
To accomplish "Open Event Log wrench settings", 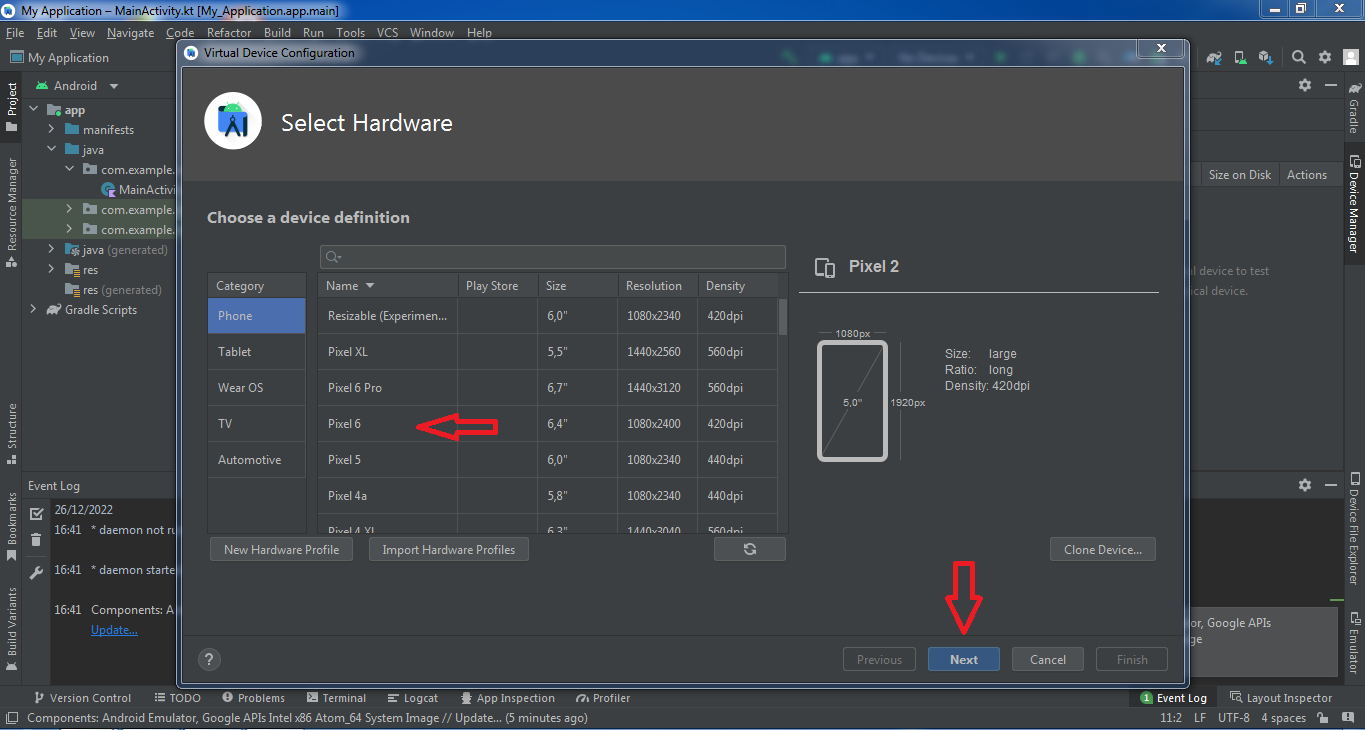I will pyautogui.click(x=36, y=573).
